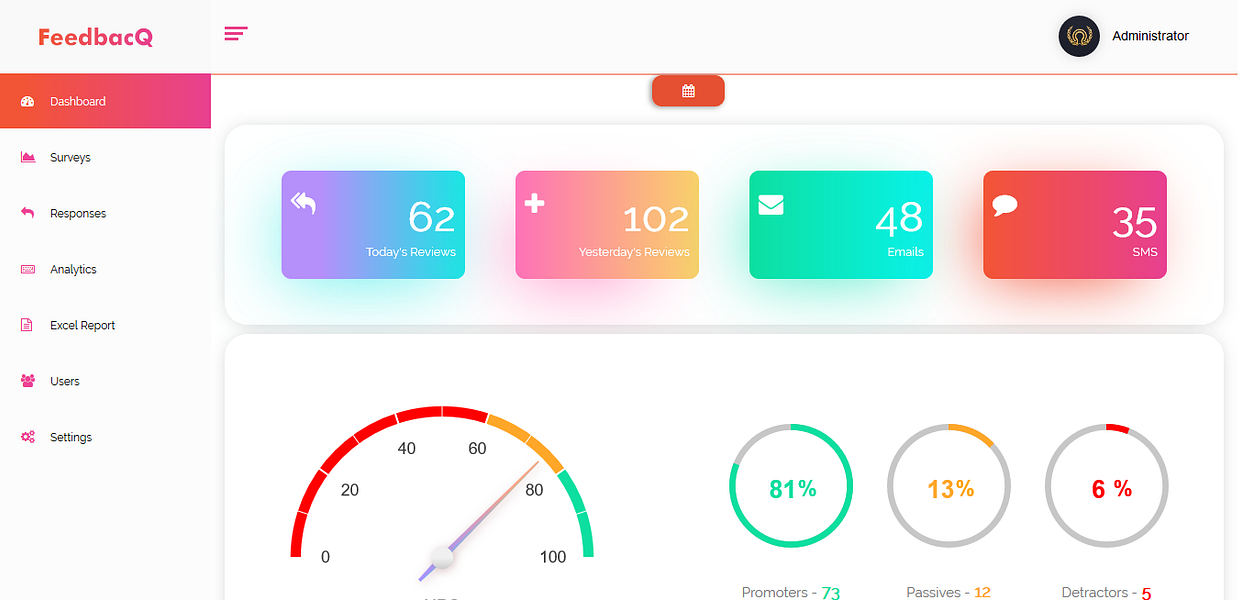The image size is (1253, 600).
Task: Click the Passives - 12 label
Action: (948, 593)
